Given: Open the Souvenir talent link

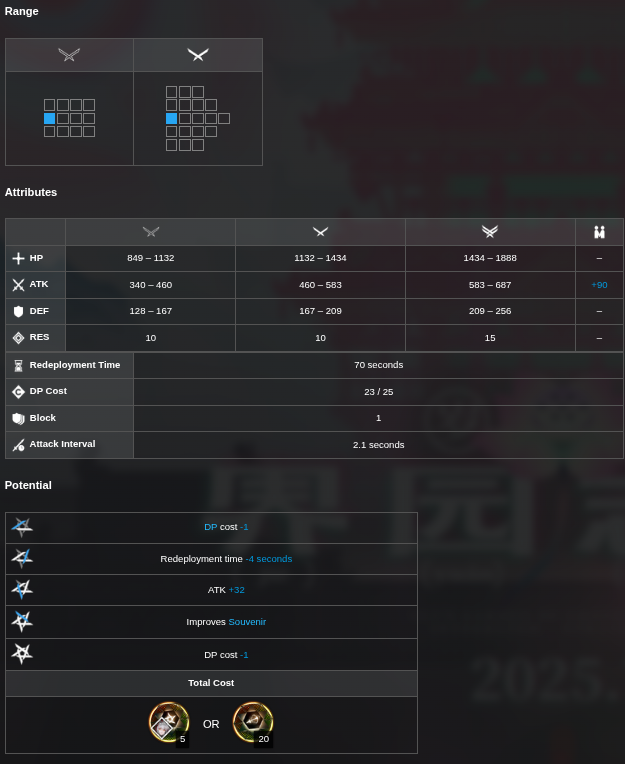Looking at the screenshot, I should coord(247,622).
